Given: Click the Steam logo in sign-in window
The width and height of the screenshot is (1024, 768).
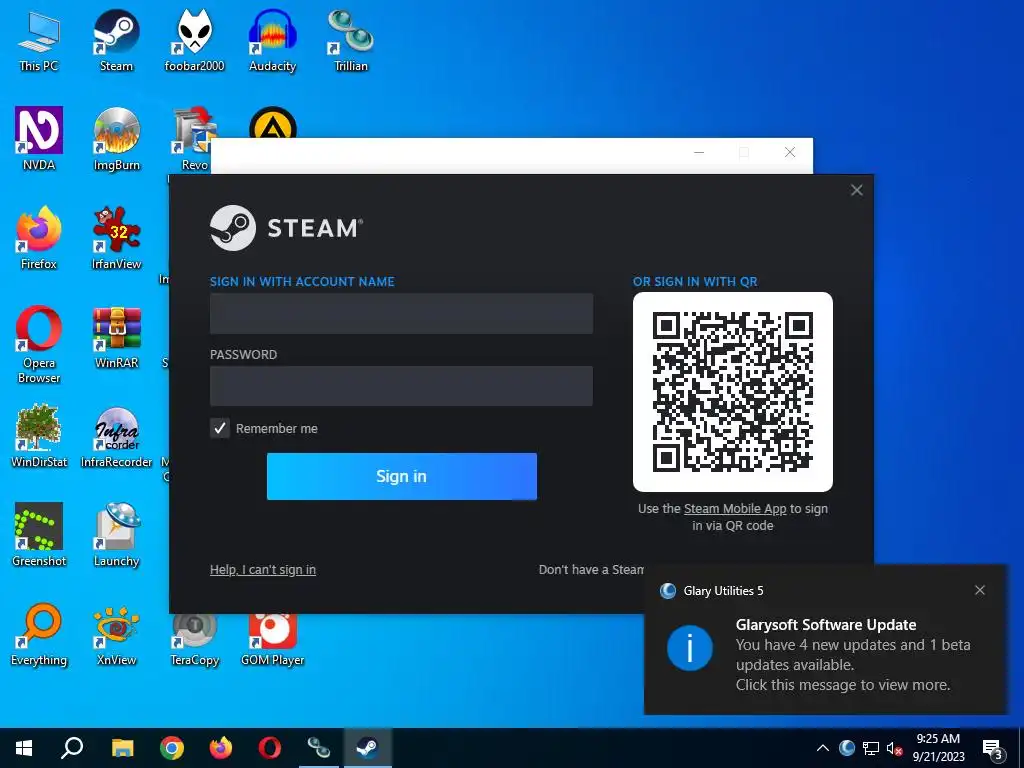Looking at the screenshot, I should point(286,228).
